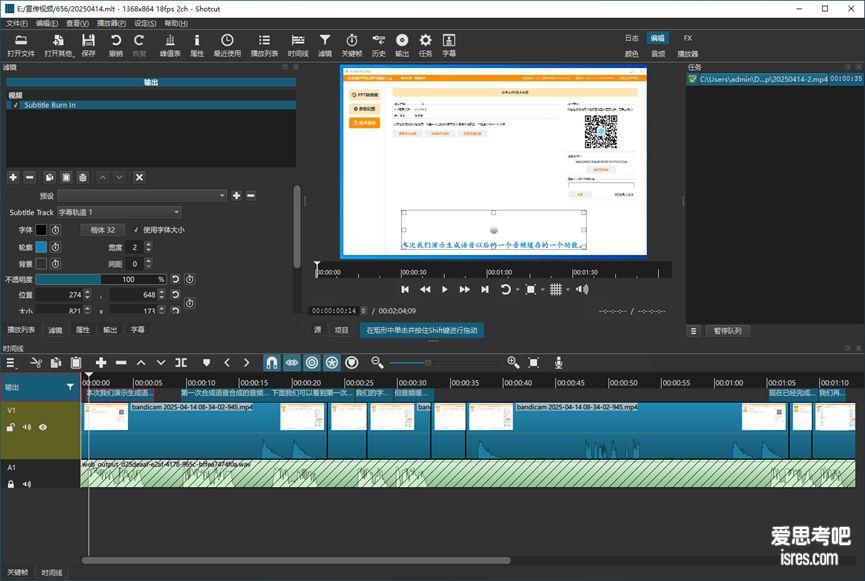Switch to the 字幕 panel tab
This screenshot has height=581, width=865.
(x=137, y=330)
